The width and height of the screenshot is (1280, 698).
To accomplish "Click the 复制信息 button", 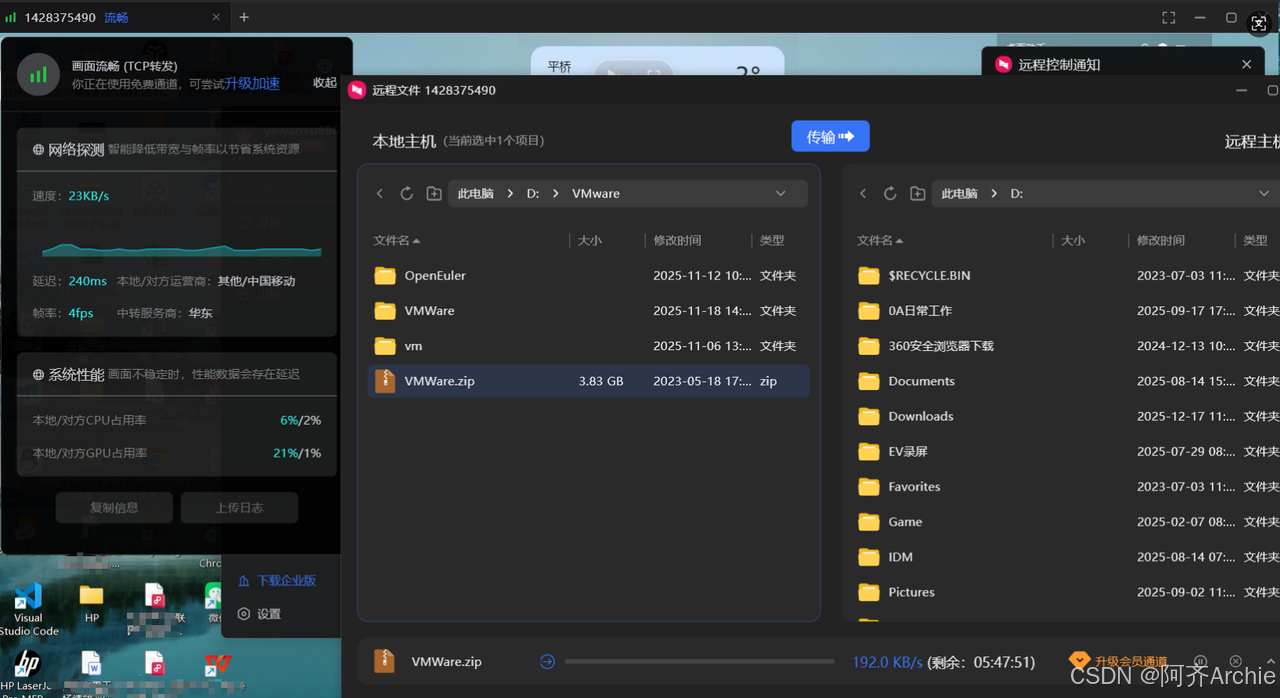I will [x=114, y=508].
